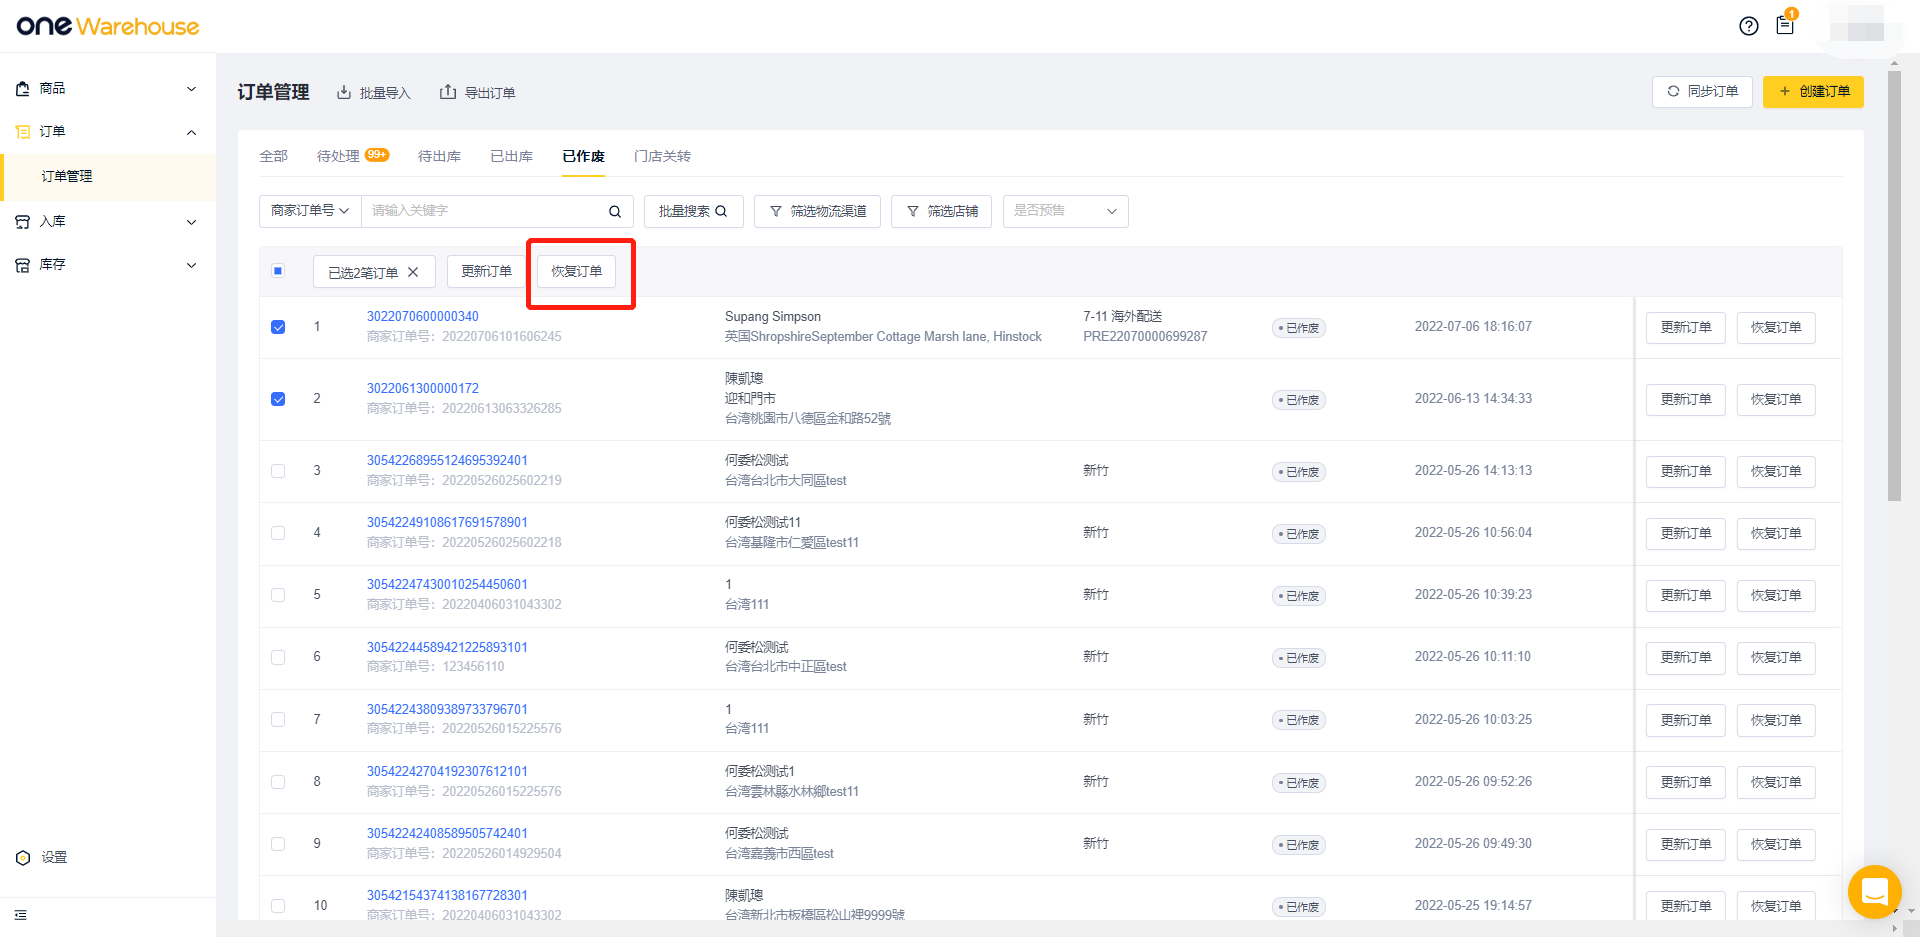Switch to the 待处理 tab

338,156
